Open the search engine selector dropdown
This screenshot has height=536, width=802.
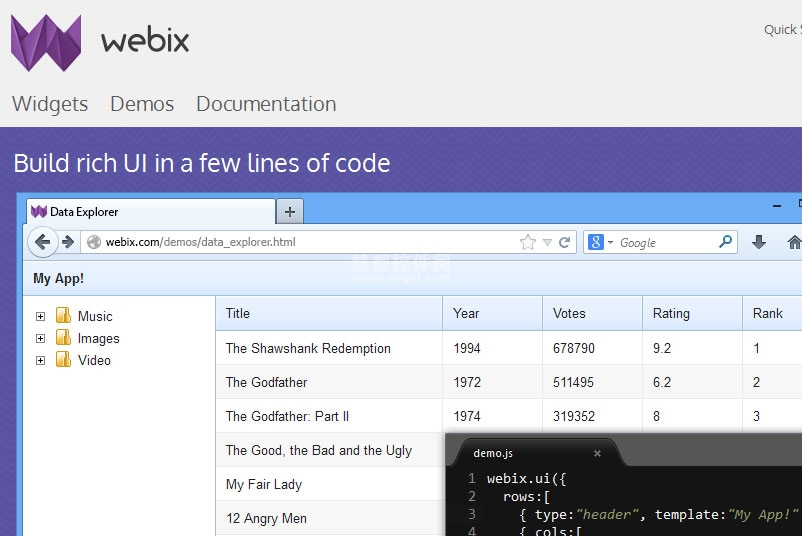[x=610, y=242]
